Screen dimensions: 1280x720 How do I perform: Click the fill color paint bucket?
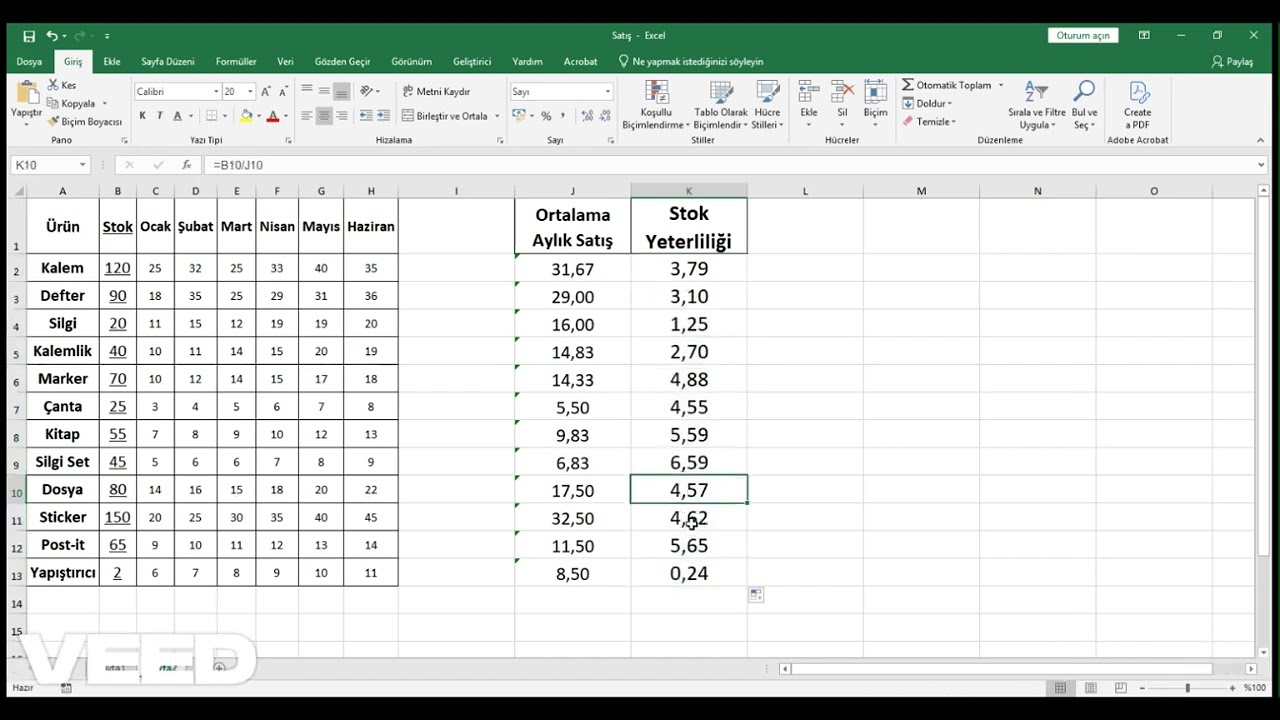pos(246,116)
